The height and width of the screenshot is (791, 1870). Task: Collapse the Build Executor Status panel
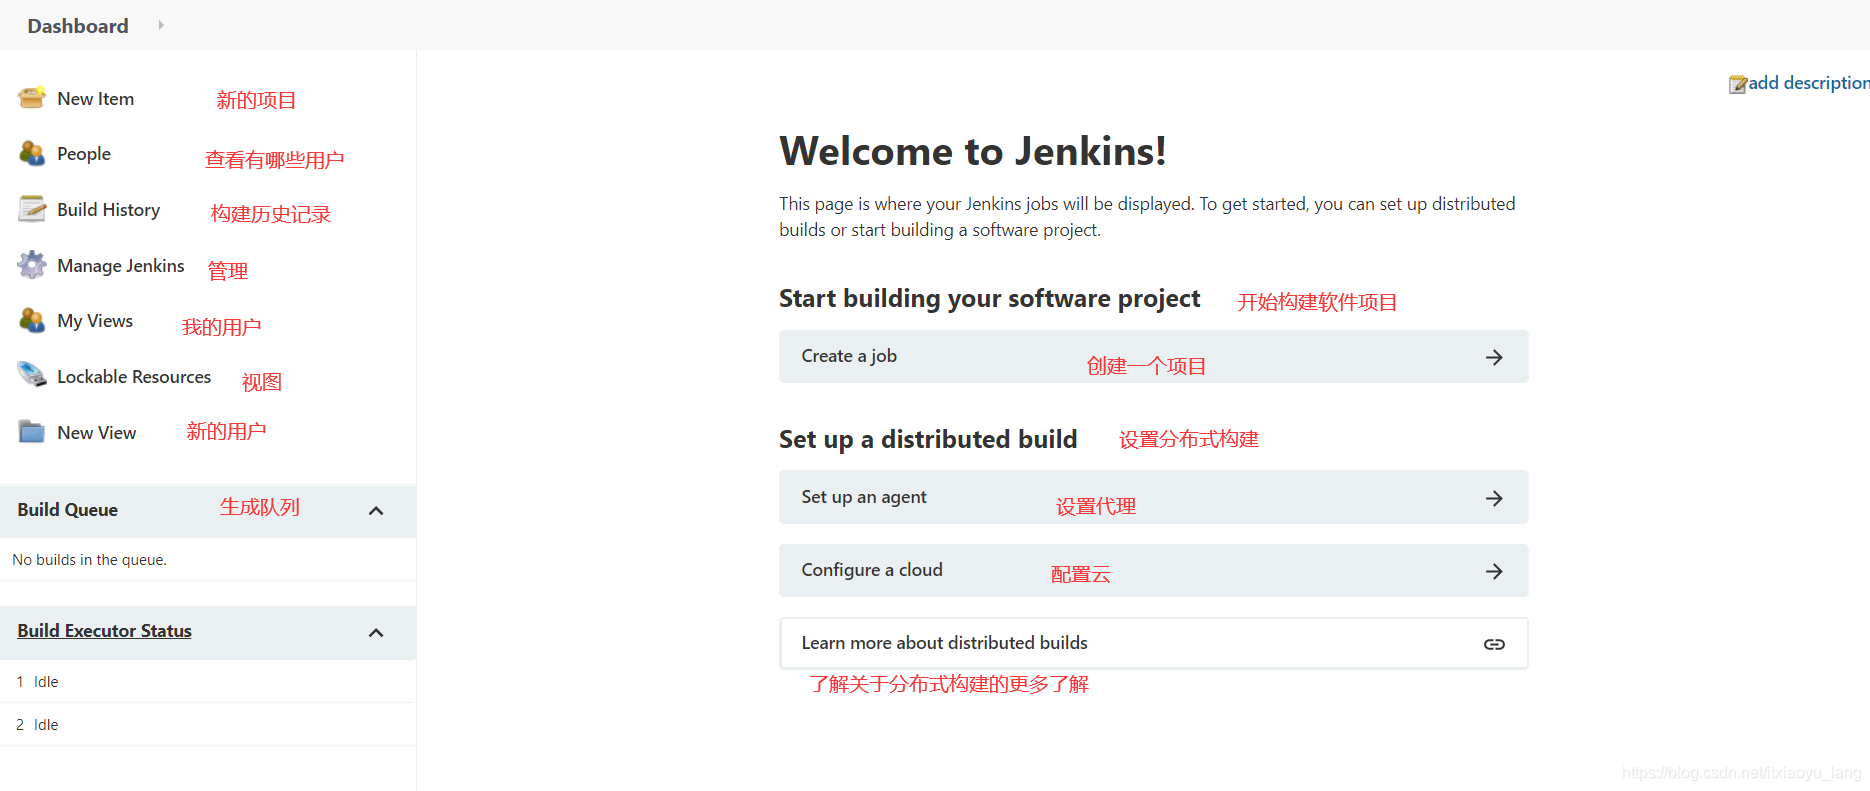(376, 633)
